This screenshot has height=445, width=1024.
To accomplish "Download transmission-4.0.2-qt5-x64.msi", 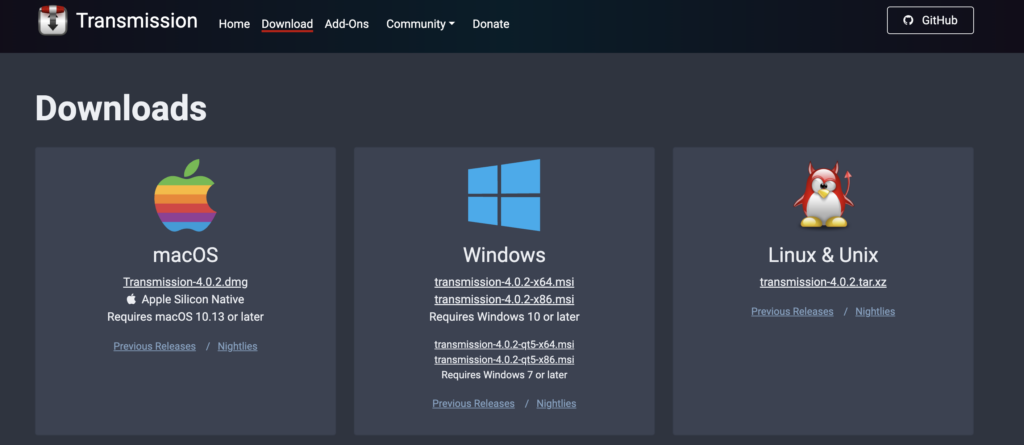I will tap(504, 344).
